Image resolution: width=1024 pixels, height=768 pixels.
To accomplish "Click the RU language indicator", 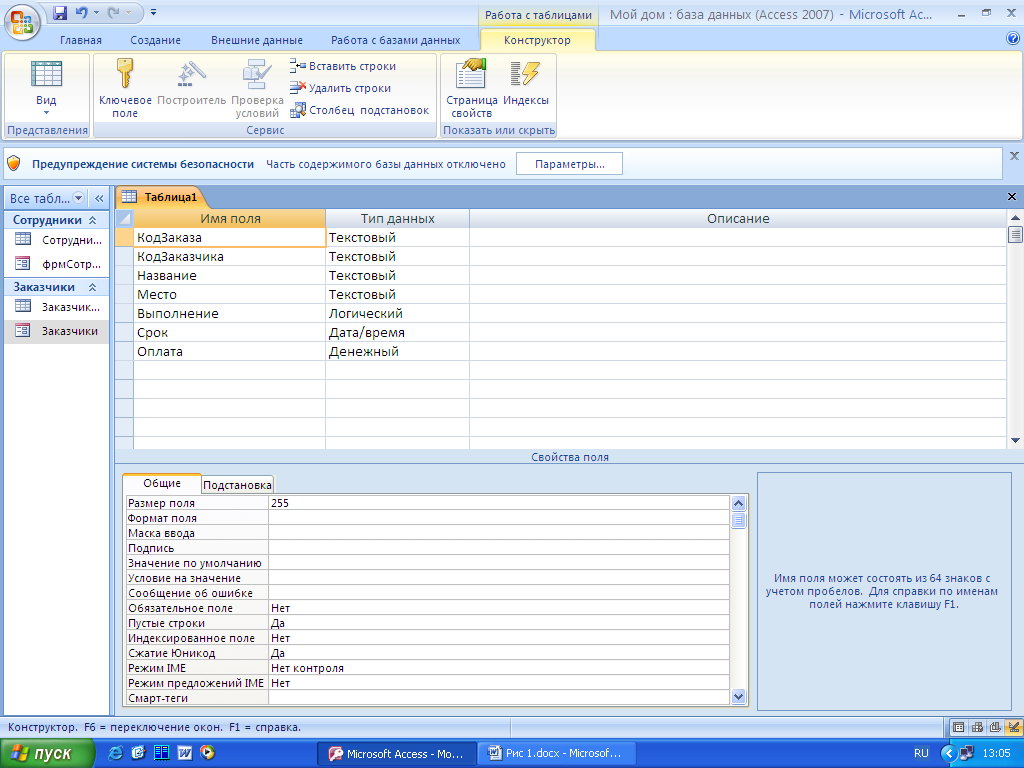I will click(x=921, y=753).
